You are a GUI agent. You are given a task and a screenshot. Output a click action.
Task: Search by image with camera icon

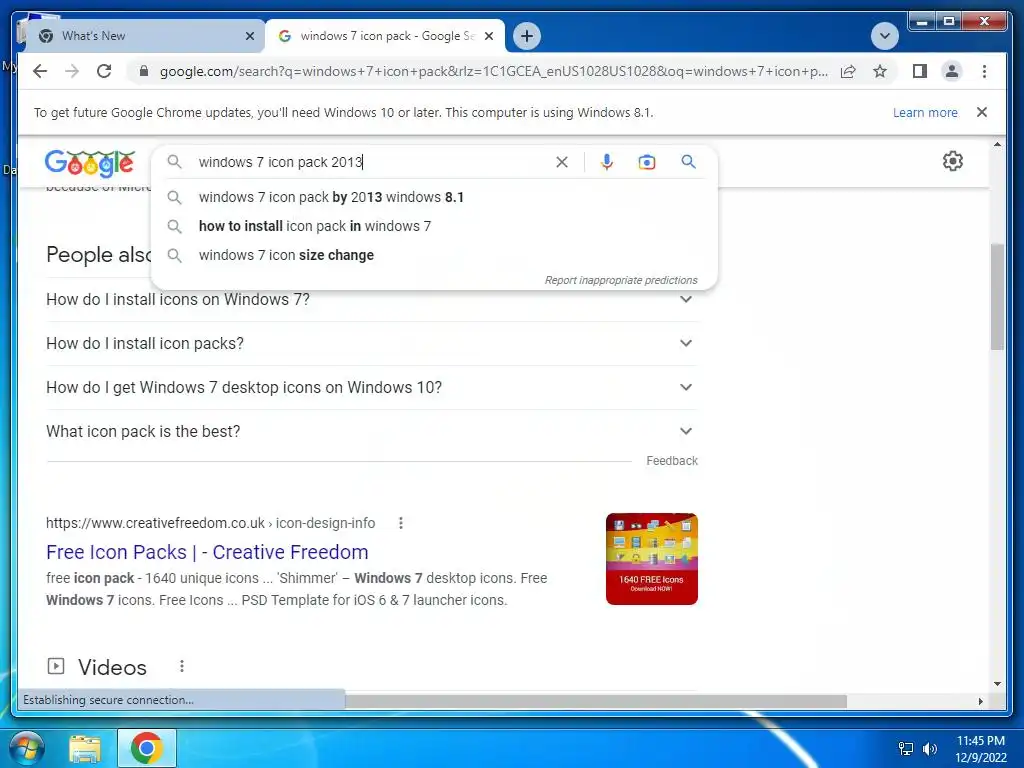click(x=647, y=162)
